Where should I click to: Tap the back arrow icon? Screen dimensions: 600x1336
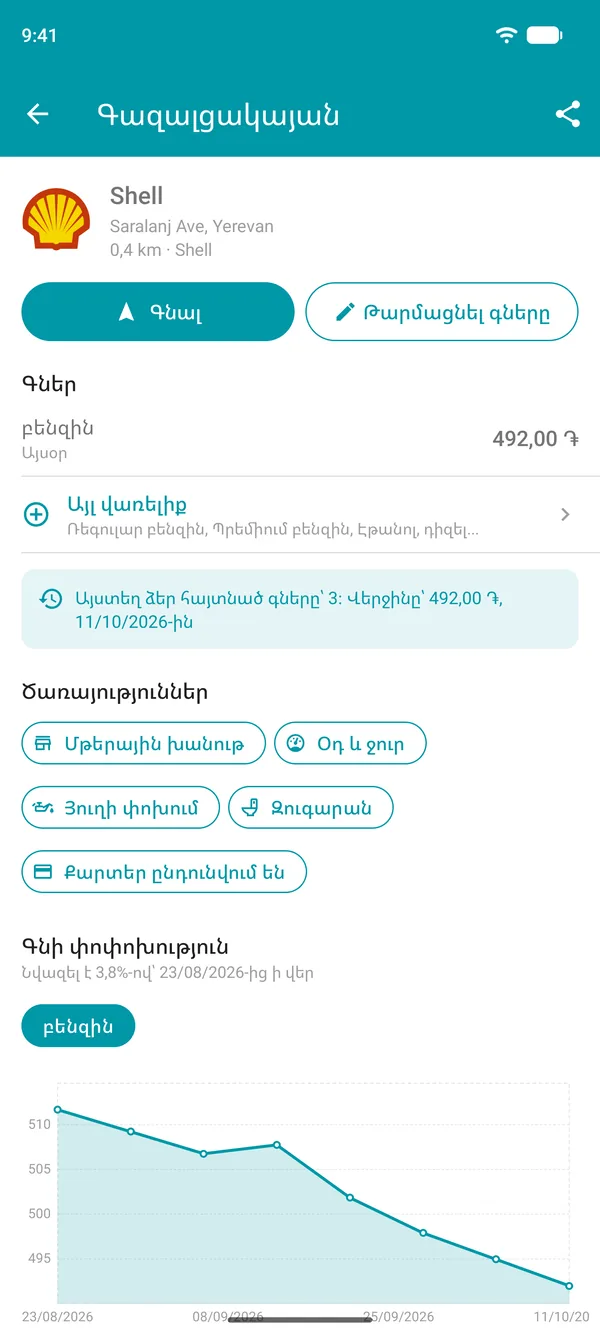tap(38, 114)
